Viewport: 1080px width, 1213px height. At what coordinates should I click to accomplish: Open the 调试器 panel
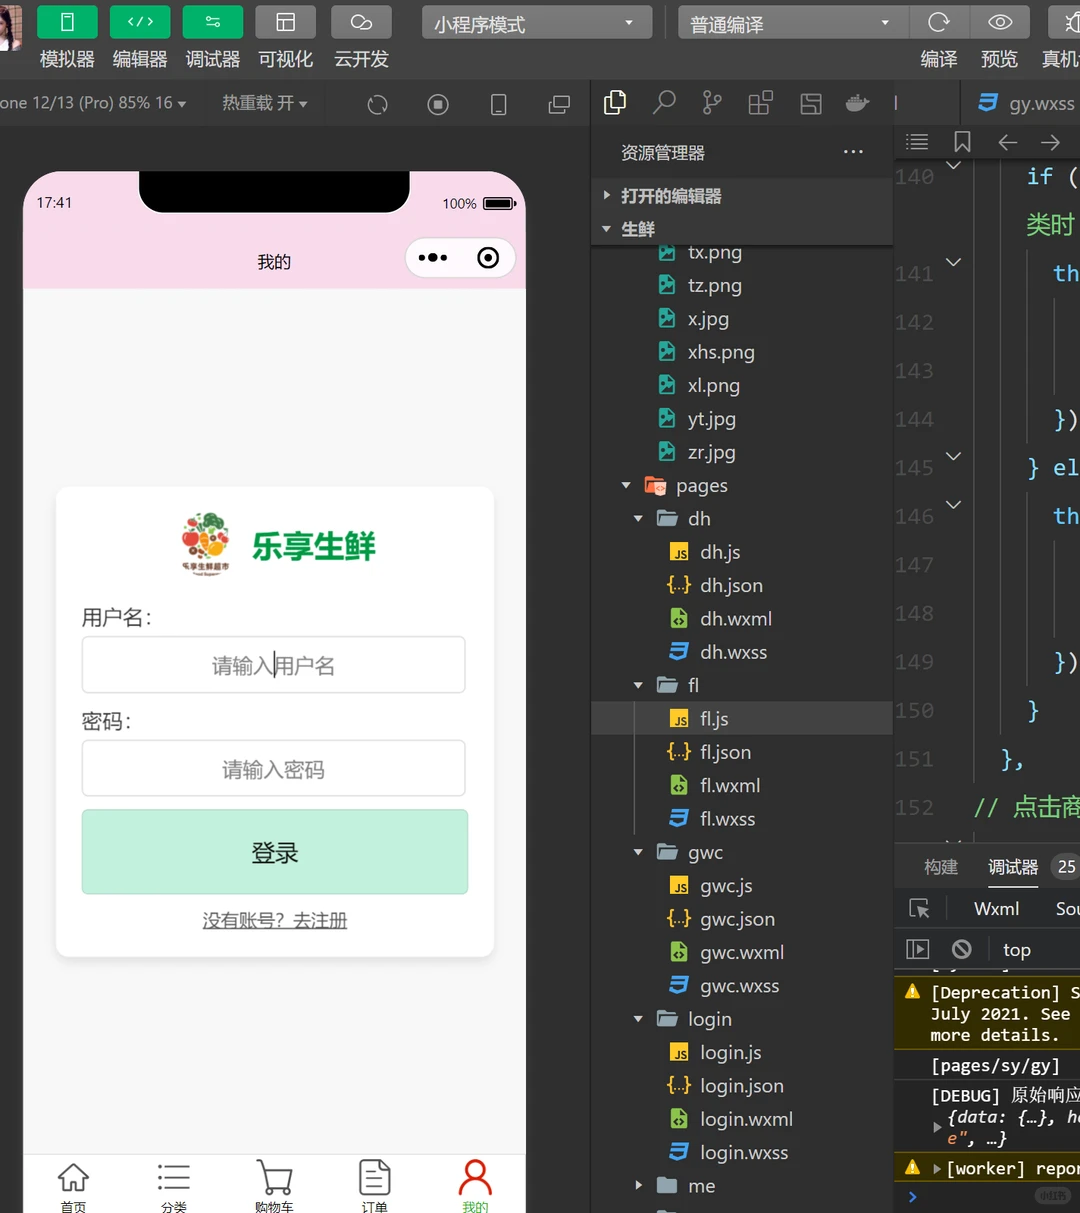pyautogui.click(x=212, y=38)
